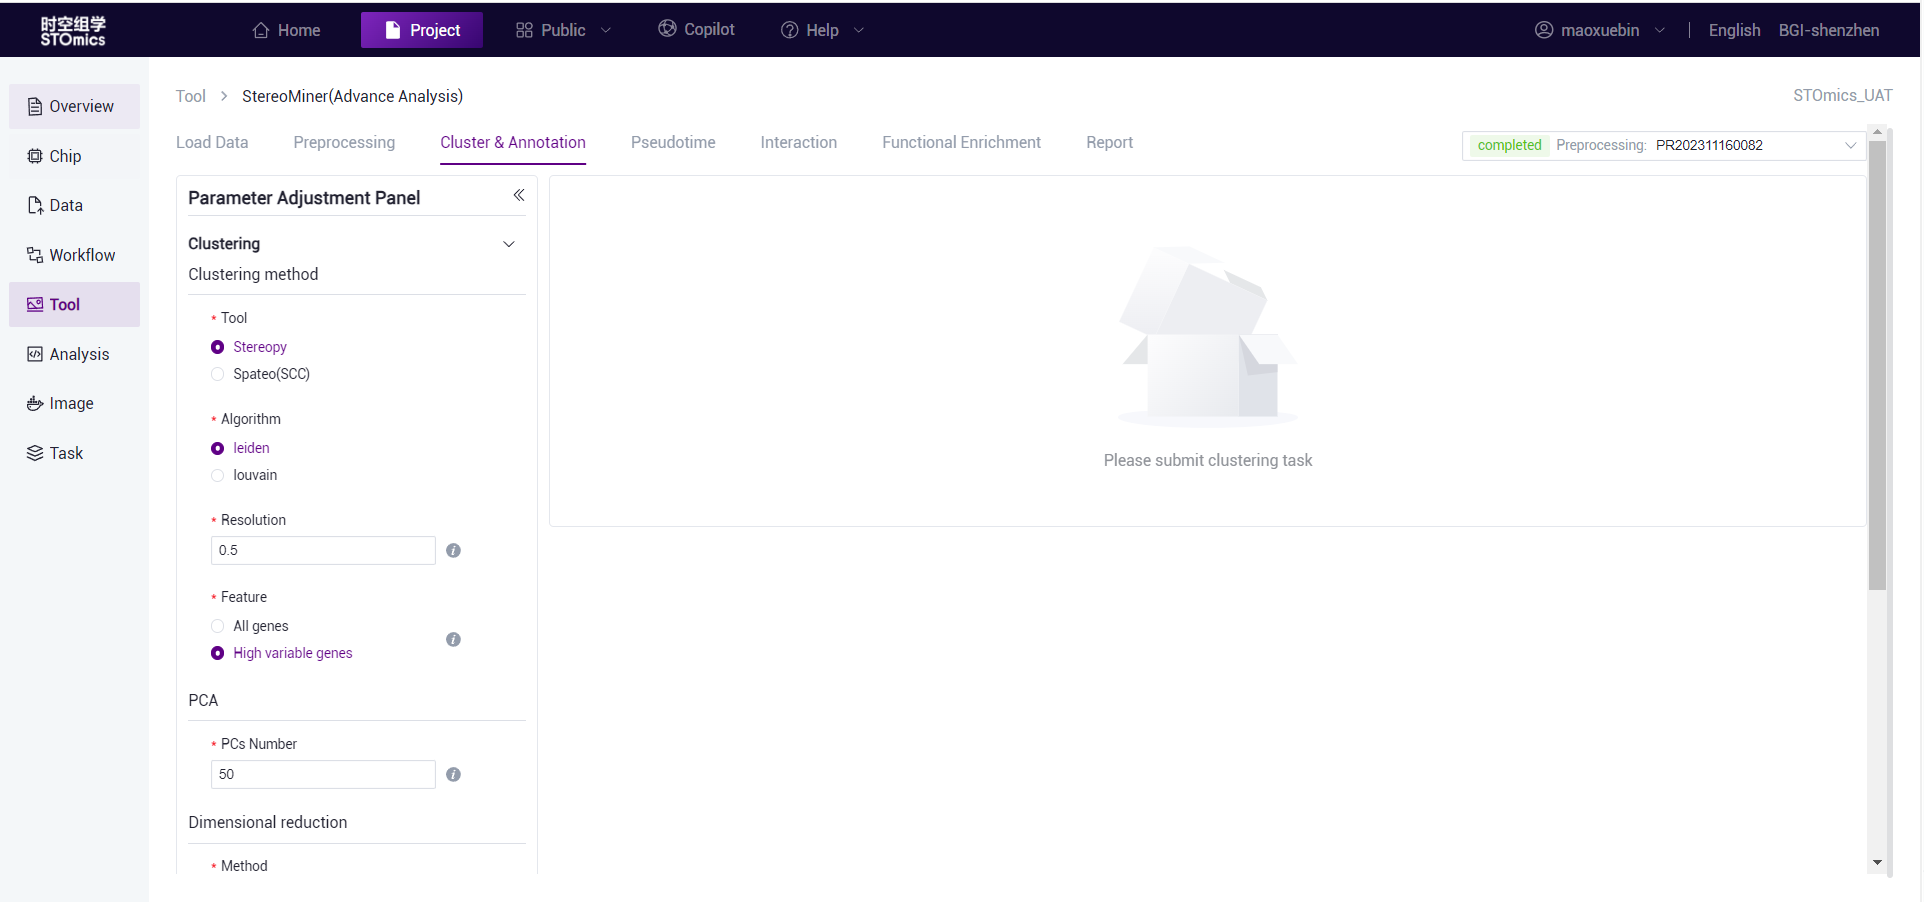
Task: Click the Workflow sidebar icon
Action: pos(35,255)
